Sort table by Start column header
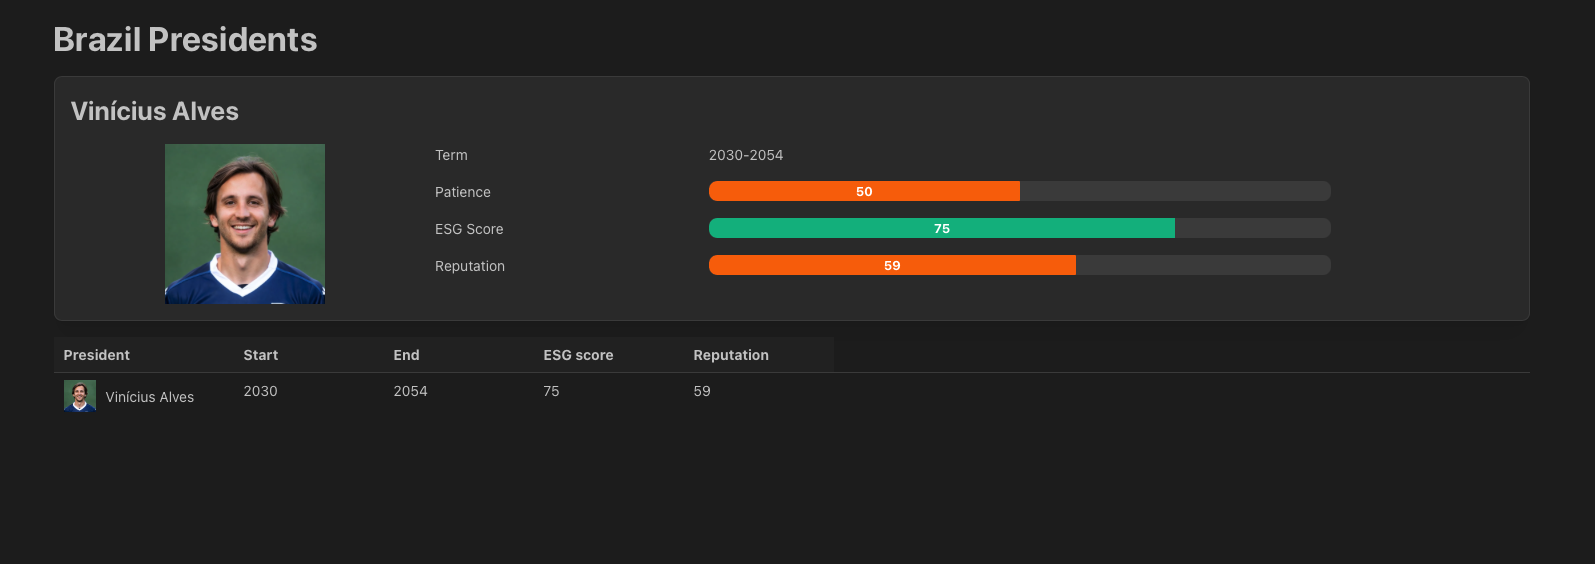 pos(261,355)
